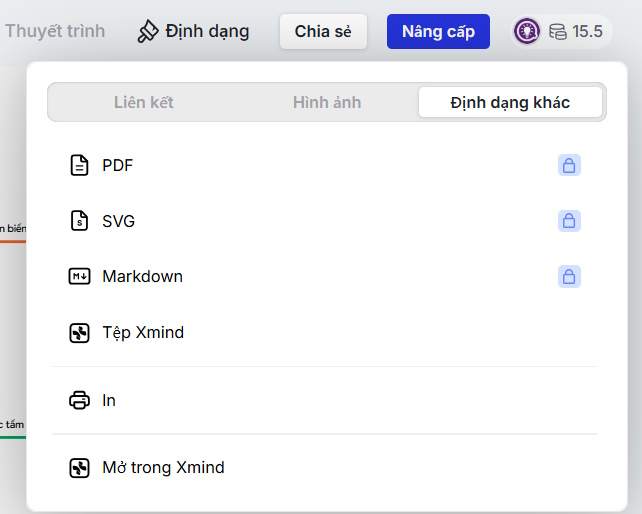642x514 pixels.
Task: Click the PDF document icon
Action: coord(79,165)
